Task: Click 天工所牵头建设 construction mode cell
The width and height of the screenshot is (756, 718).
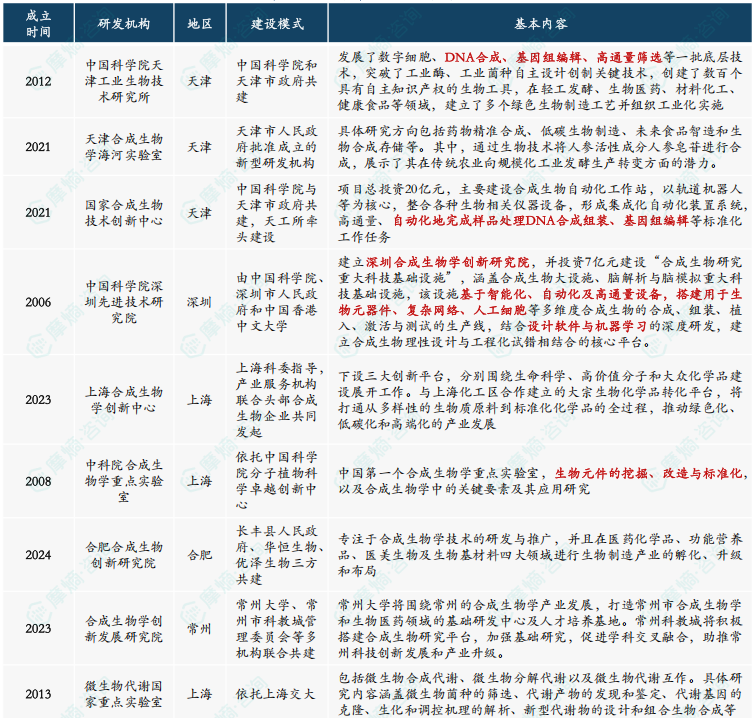Action: (277, 213)
